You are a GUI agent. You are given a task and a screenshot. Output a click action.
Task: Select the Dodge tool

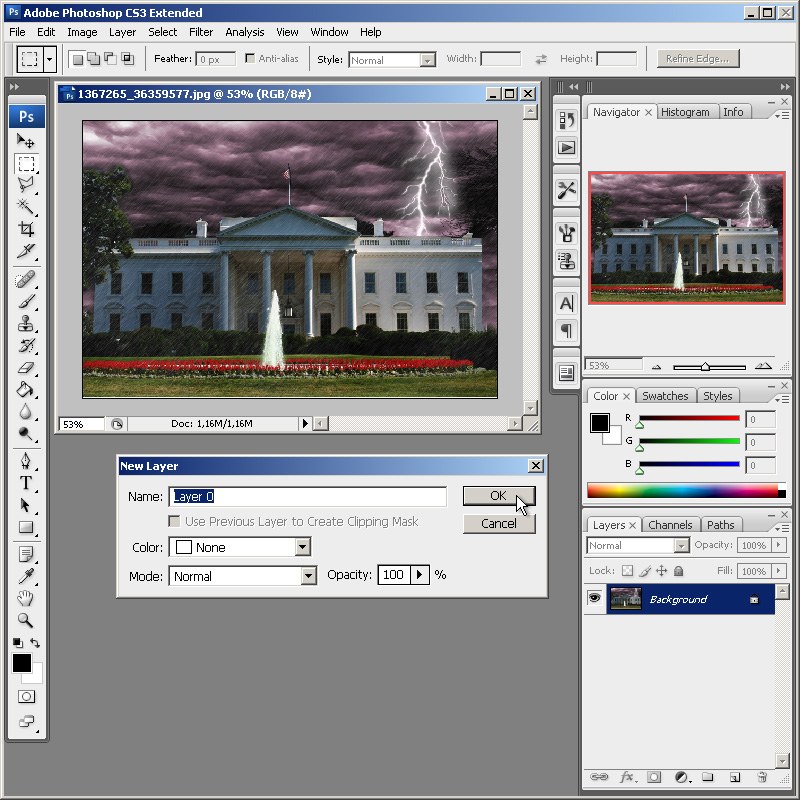click(x=26, y=433)
